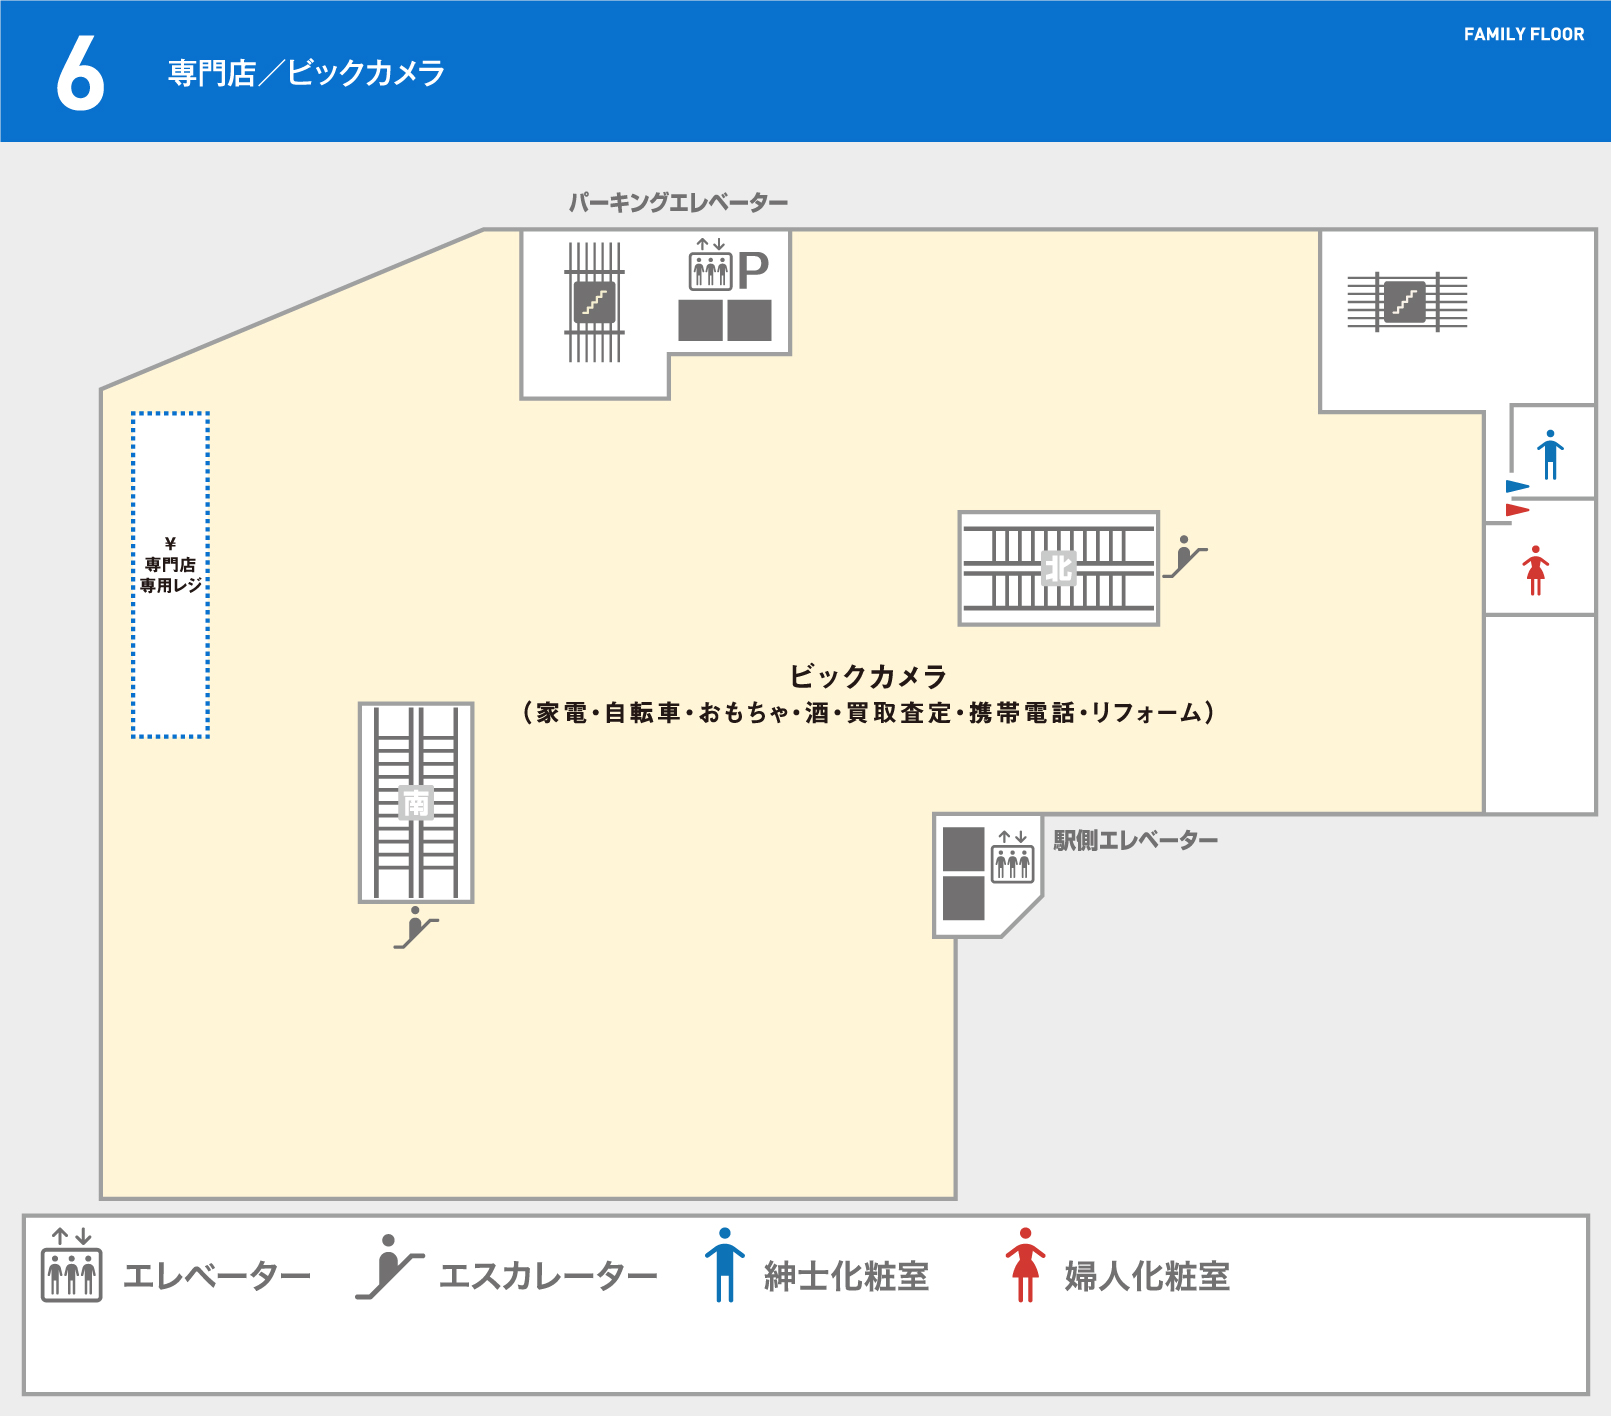The image size is (1611, 1416).
Task: Click the stairs icon in the top-right room
Action: click(1405, 302)
